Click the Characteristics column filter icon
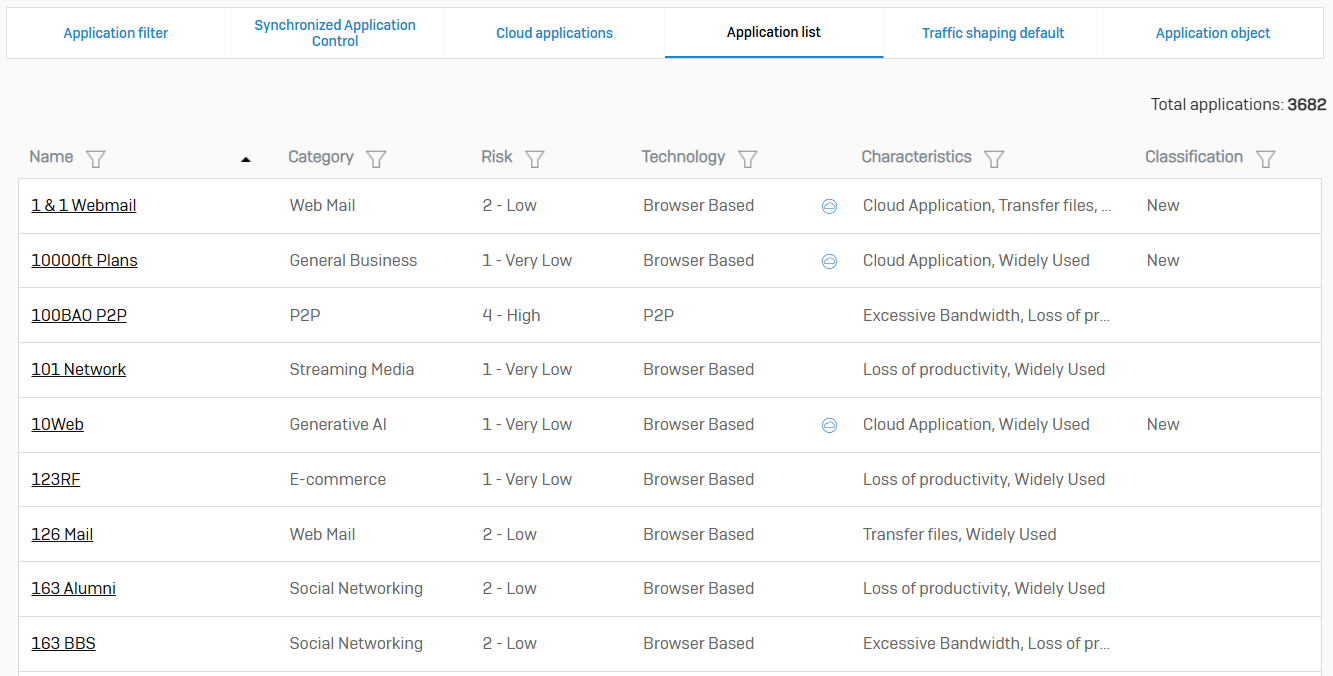Viewport: 1333px width, 676px height. tap(994, 158)
